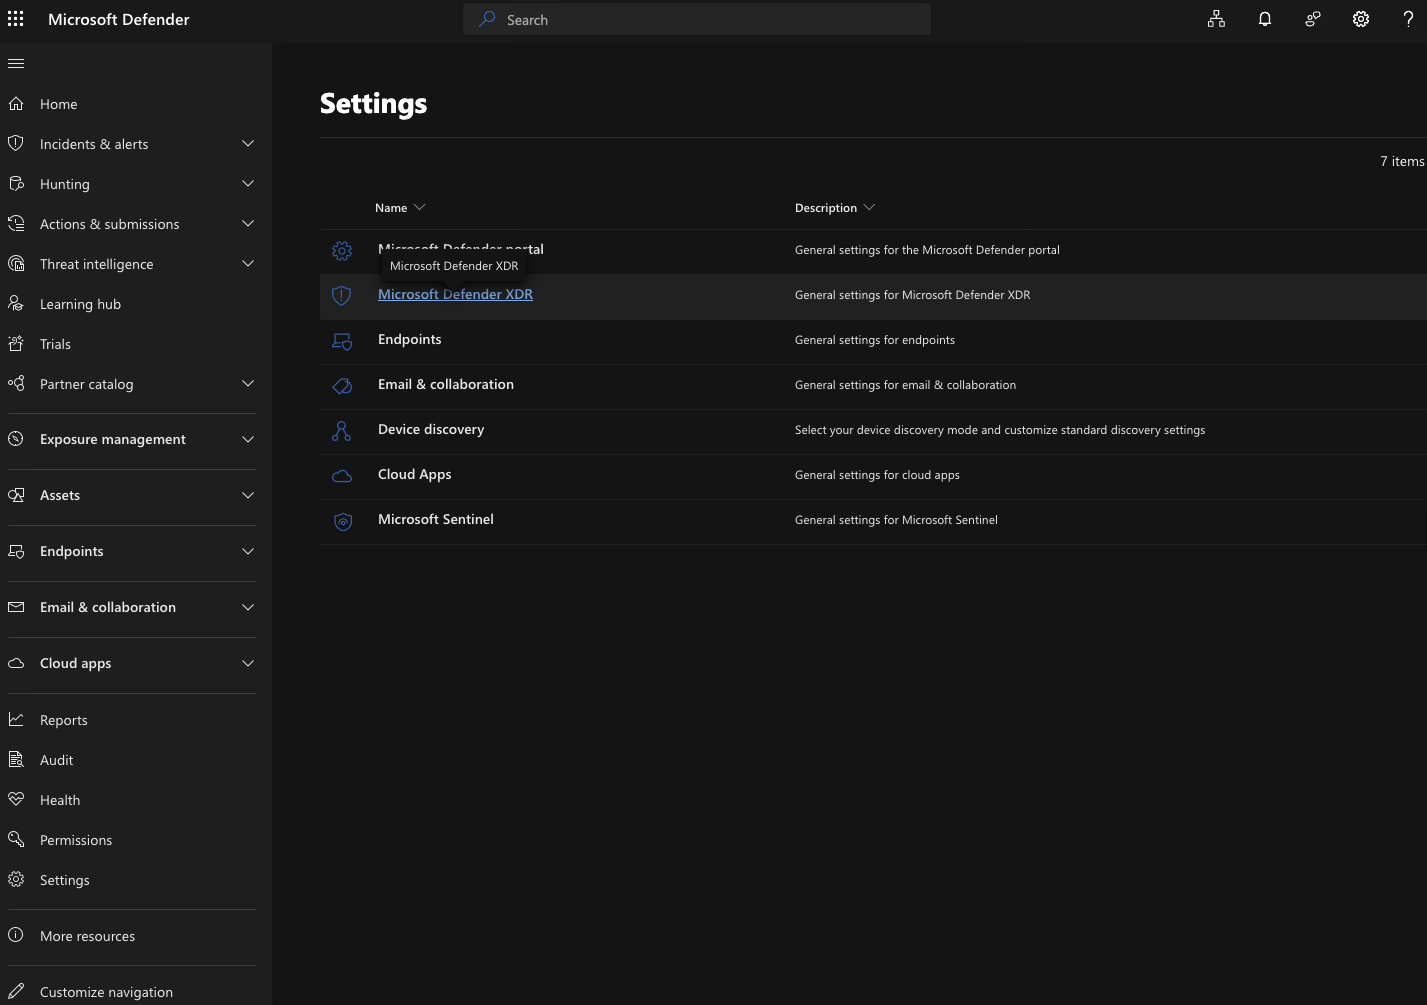
Task: Click the Trials icon in the sidebar
Action: (16, 343)
